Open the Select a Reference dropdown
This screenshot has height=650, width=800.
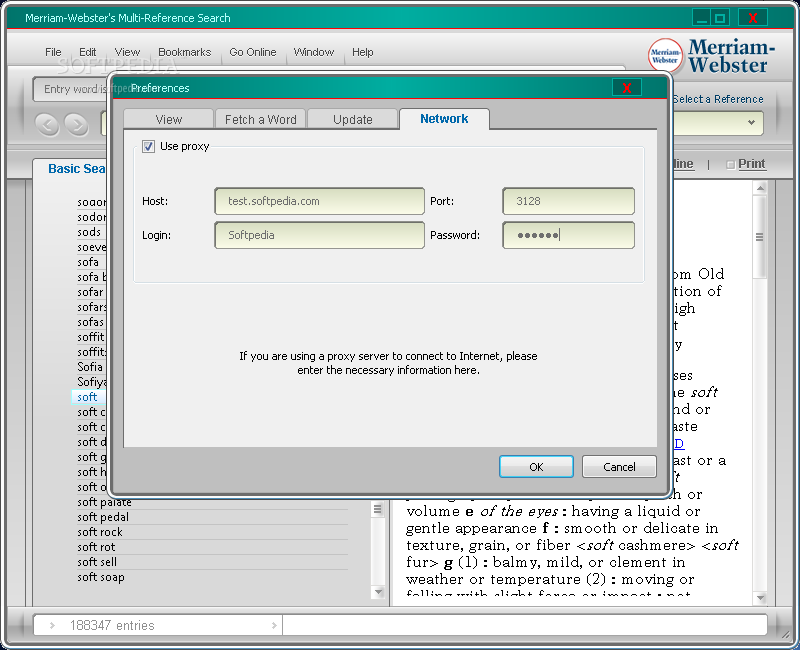(x=751, y=122)
